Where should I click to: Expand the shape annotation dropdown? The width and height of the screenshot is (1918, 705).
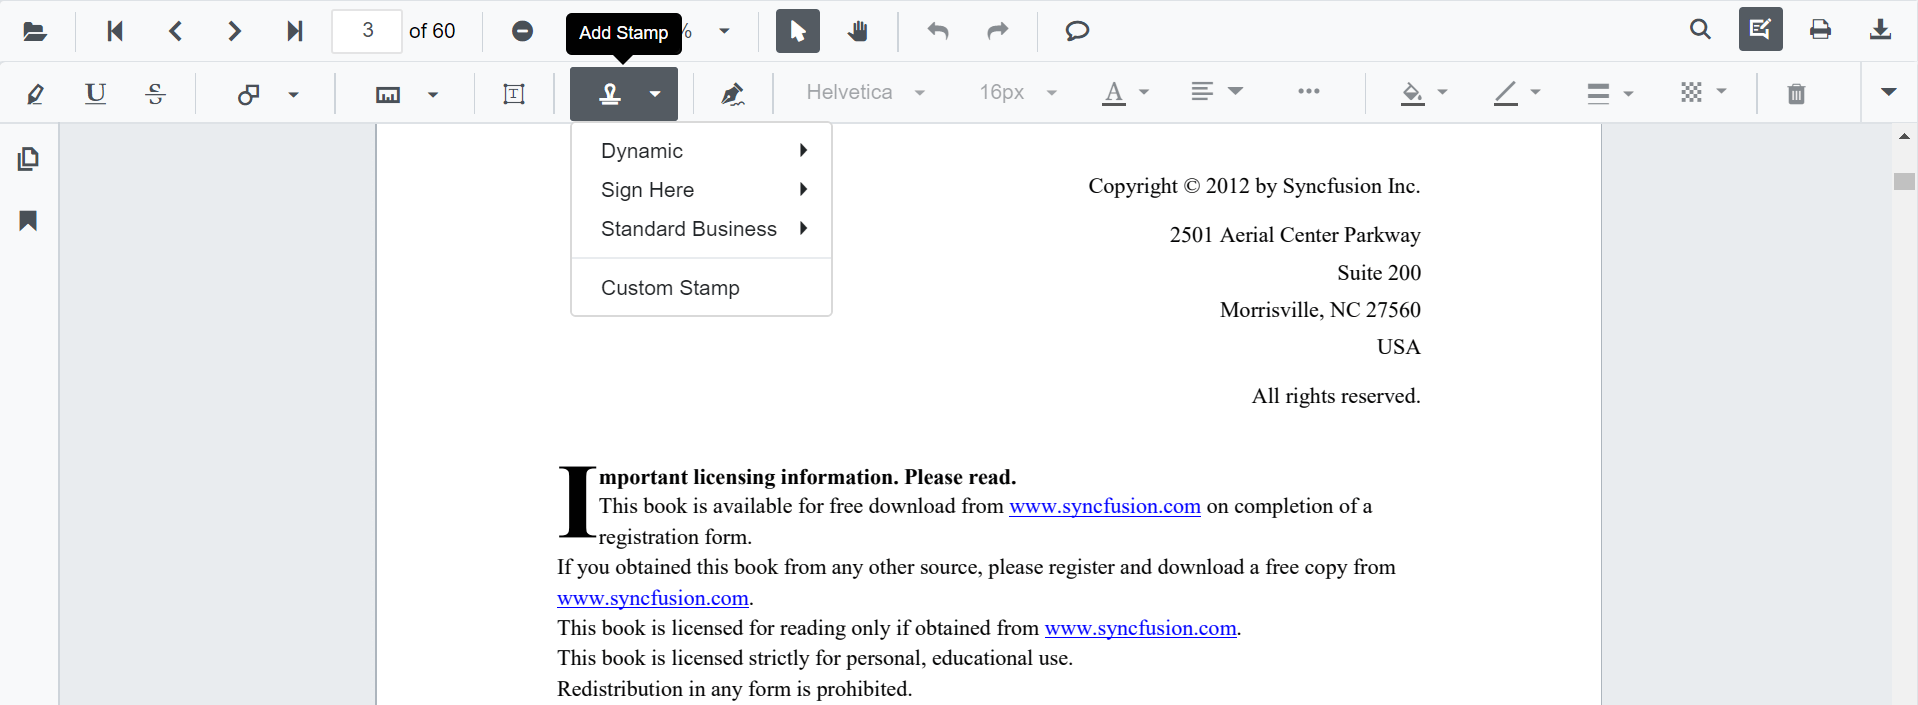pyautogui.click(x=293, y=94)
